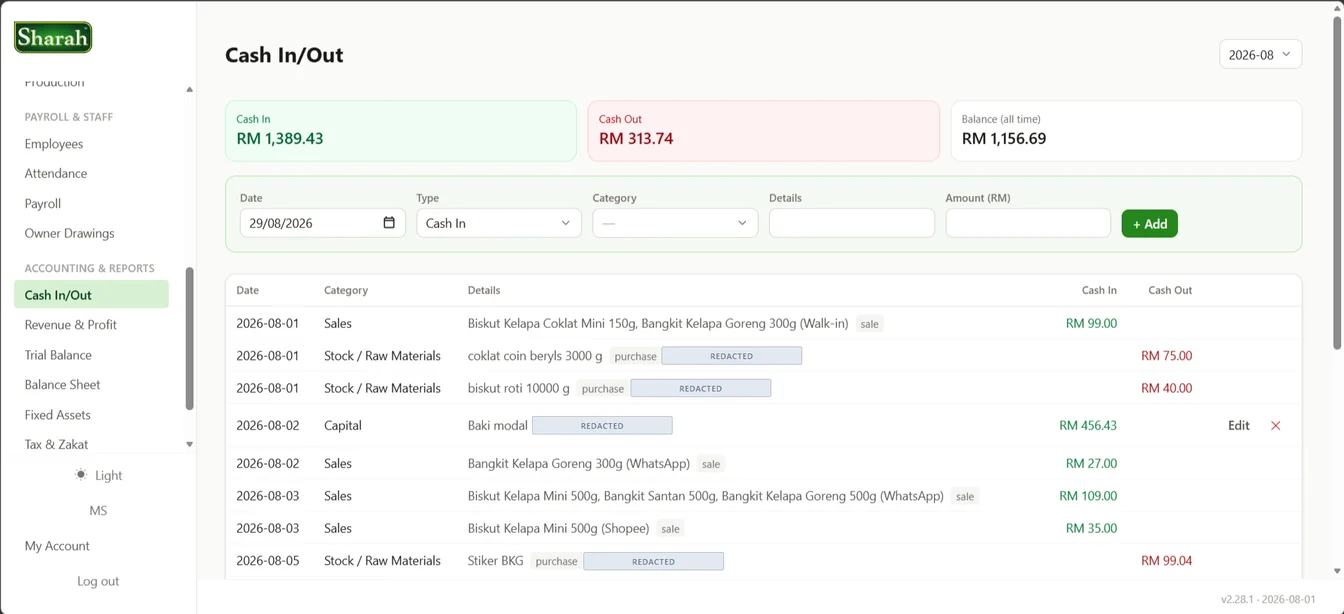Select Cash In/Out sidebar item

point(91,295)
